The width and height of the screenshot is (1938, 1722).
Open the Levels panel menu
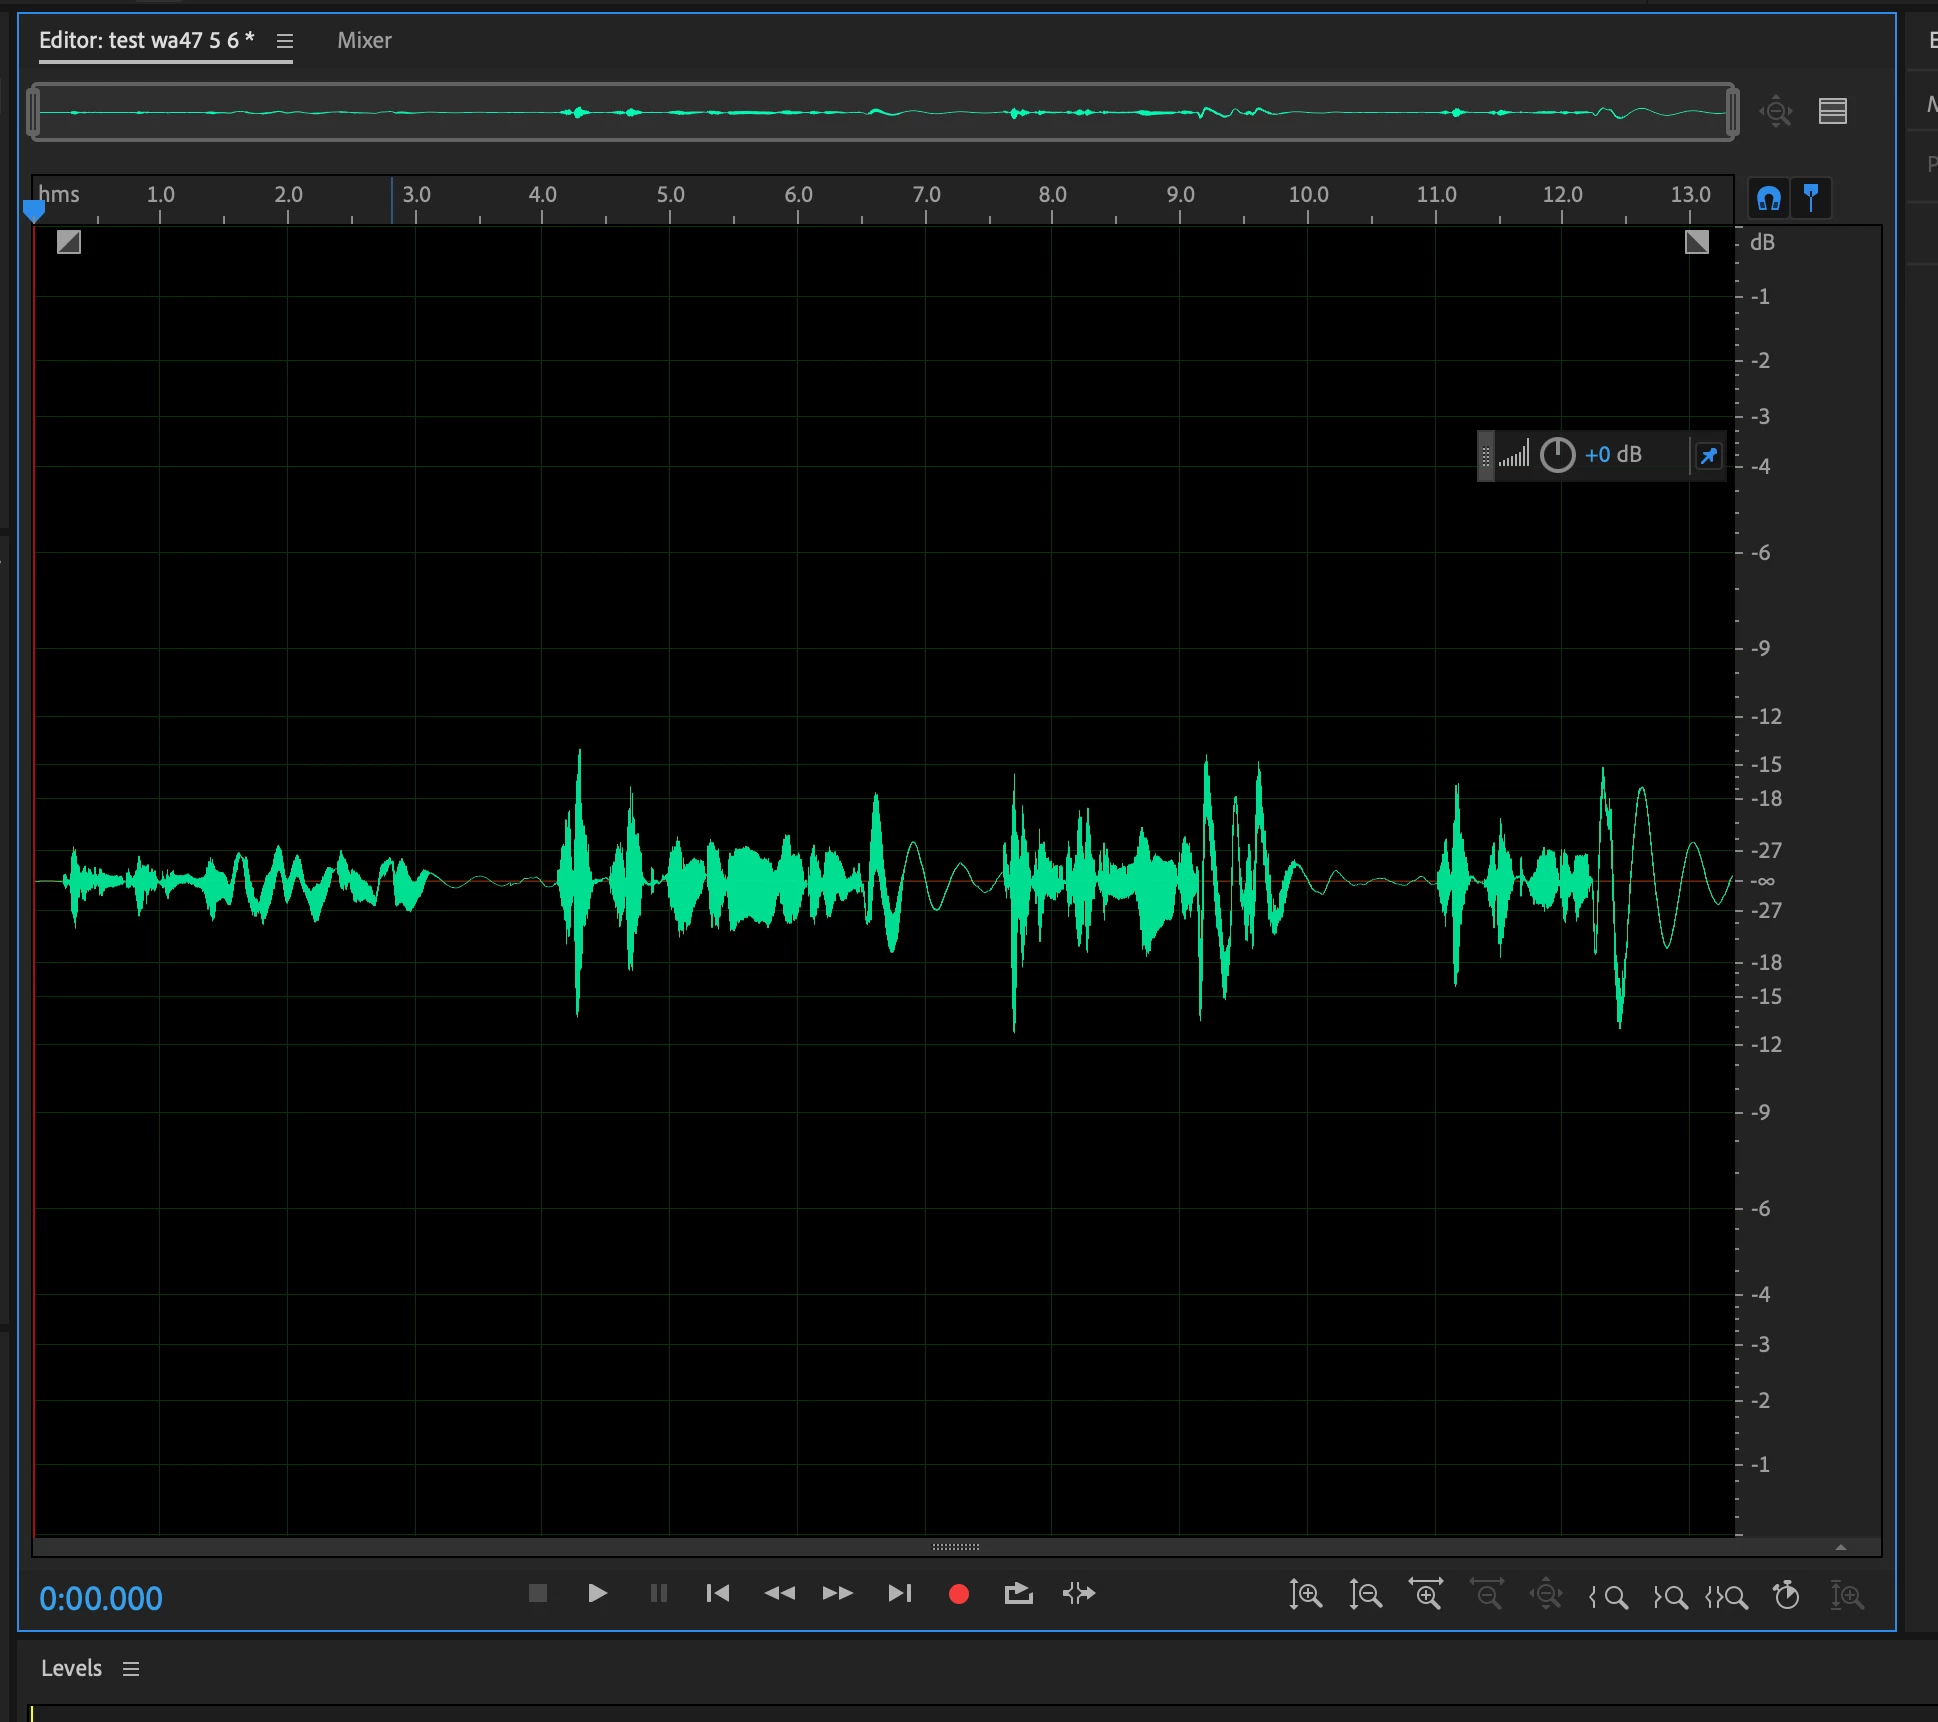(131, 1668)
